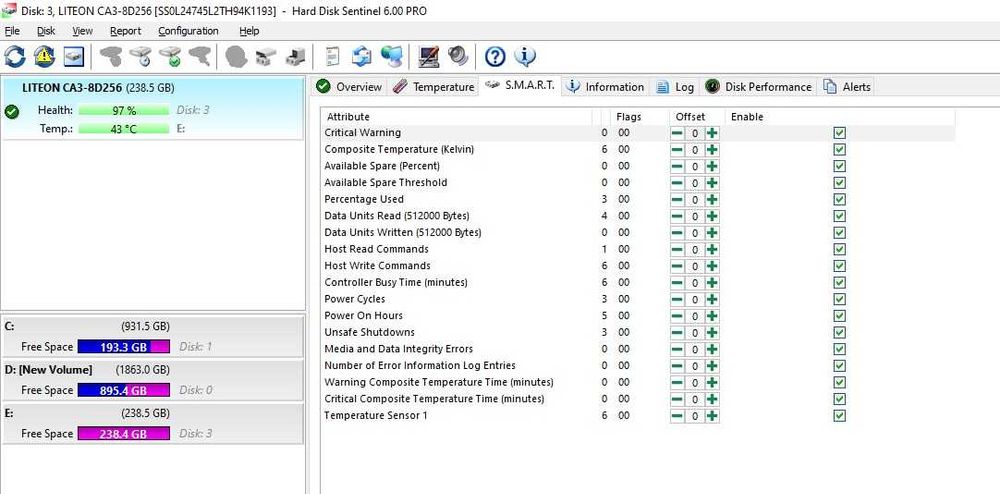1000x494 pixels.
Task: Select the D: [New Volume] partition entry
Action: [152, 380]
